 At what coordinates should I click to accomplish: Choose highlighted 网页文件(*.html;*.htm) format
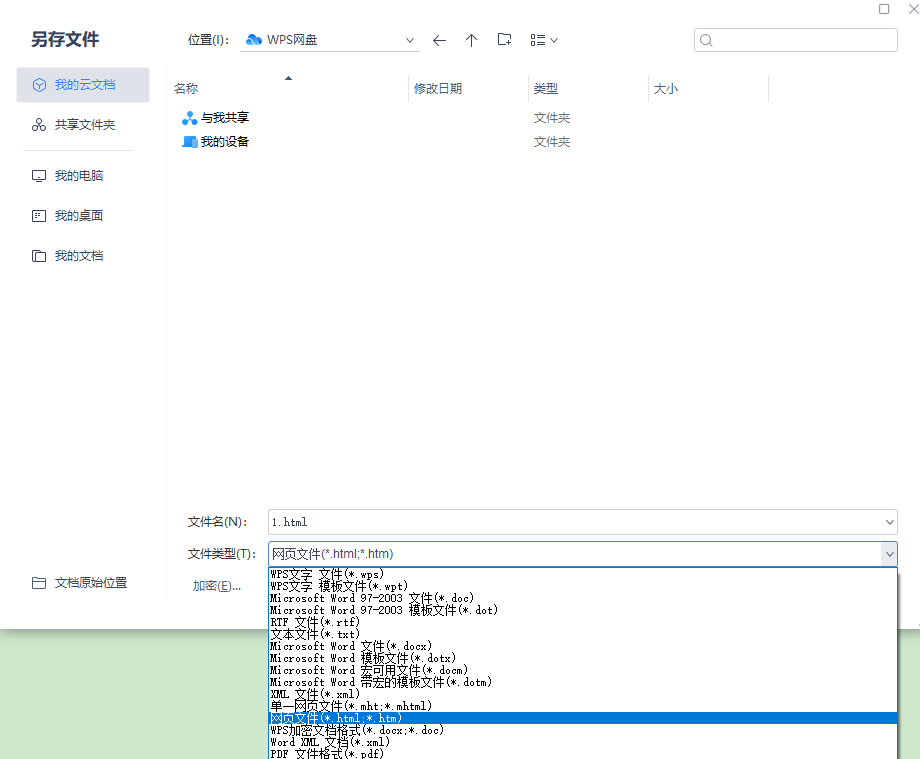[583, 719]
